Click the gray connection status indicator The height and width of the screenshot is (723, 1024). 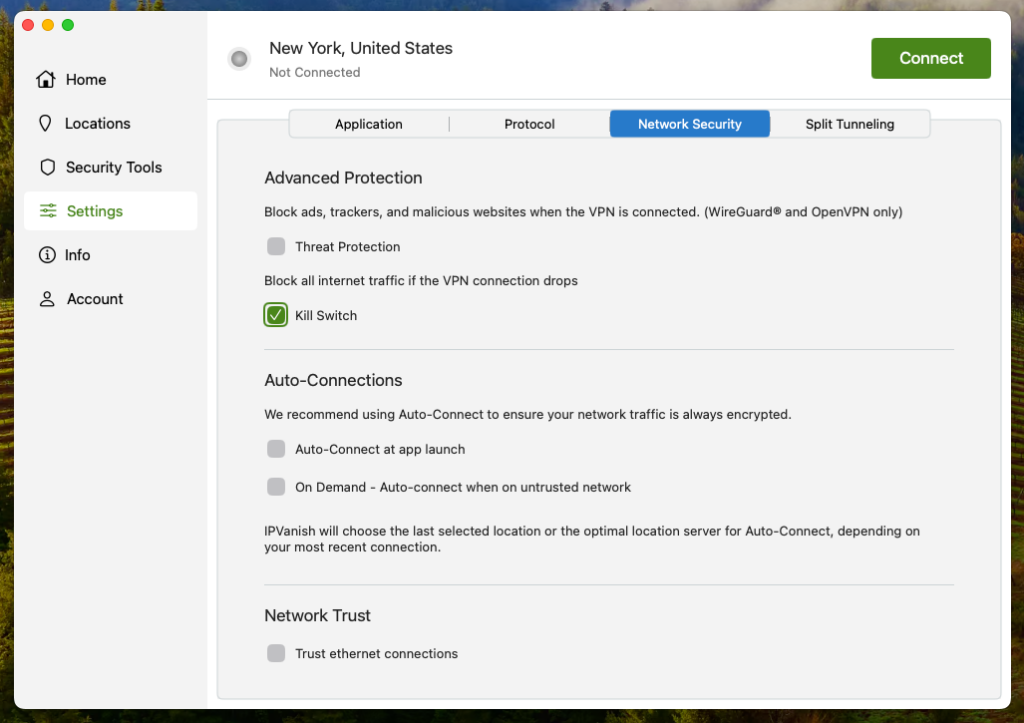point(240,59)
